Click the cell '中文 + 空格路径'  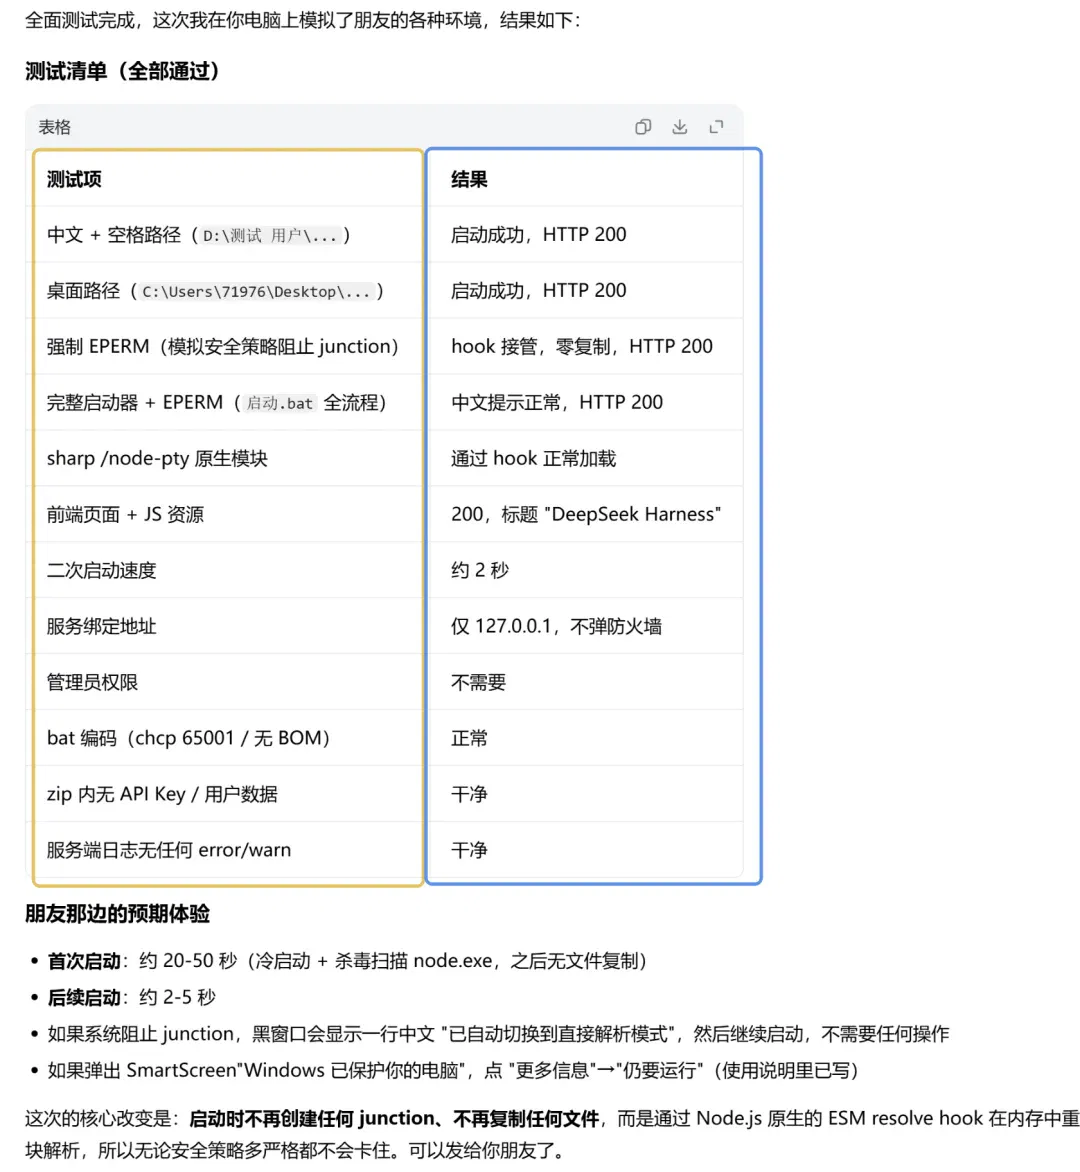click(x=114, y=235)
